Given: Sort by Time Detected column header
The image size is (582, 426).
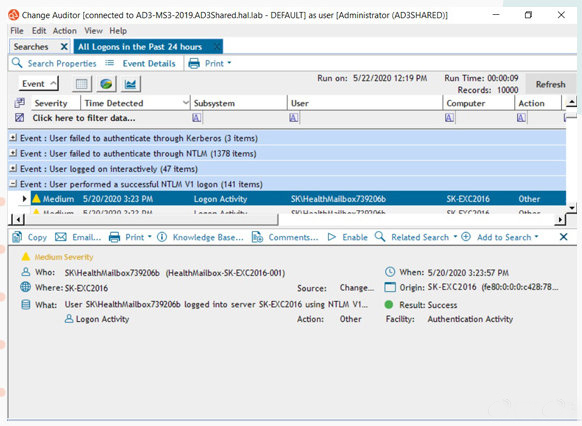Looking at the screenshot, I should point(114,103).
